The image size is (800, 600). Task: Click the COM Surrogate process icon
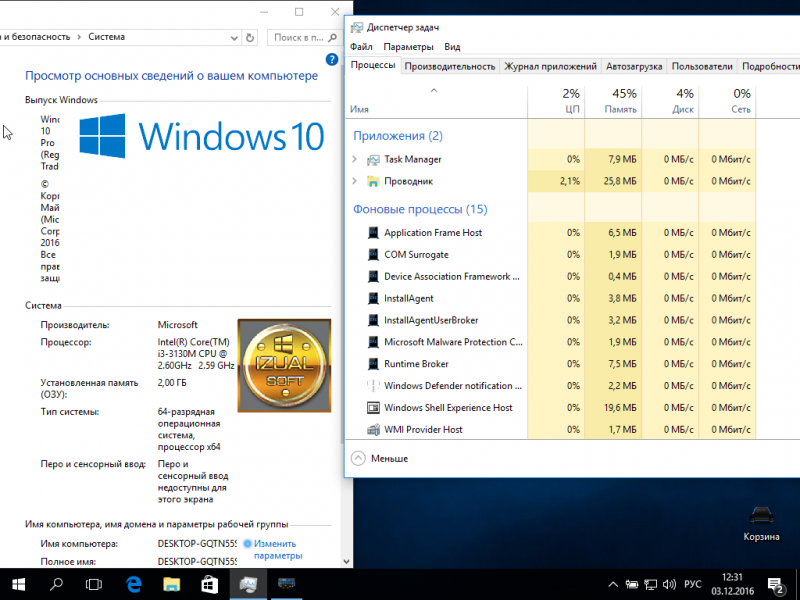373,255
